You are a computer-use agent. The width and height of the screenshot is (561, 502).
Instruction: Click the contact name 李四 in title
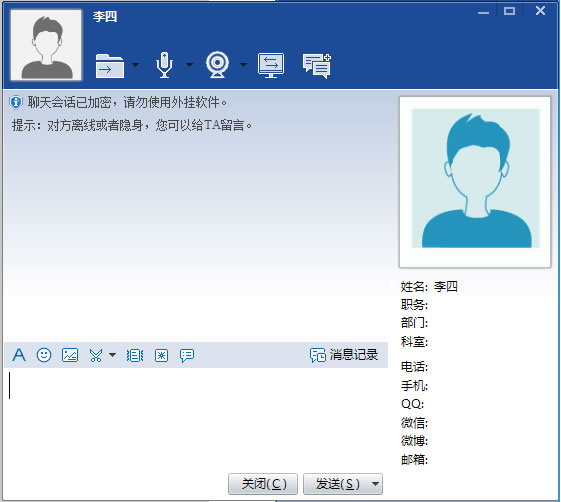pyautogui.click(x=105, y=16)
